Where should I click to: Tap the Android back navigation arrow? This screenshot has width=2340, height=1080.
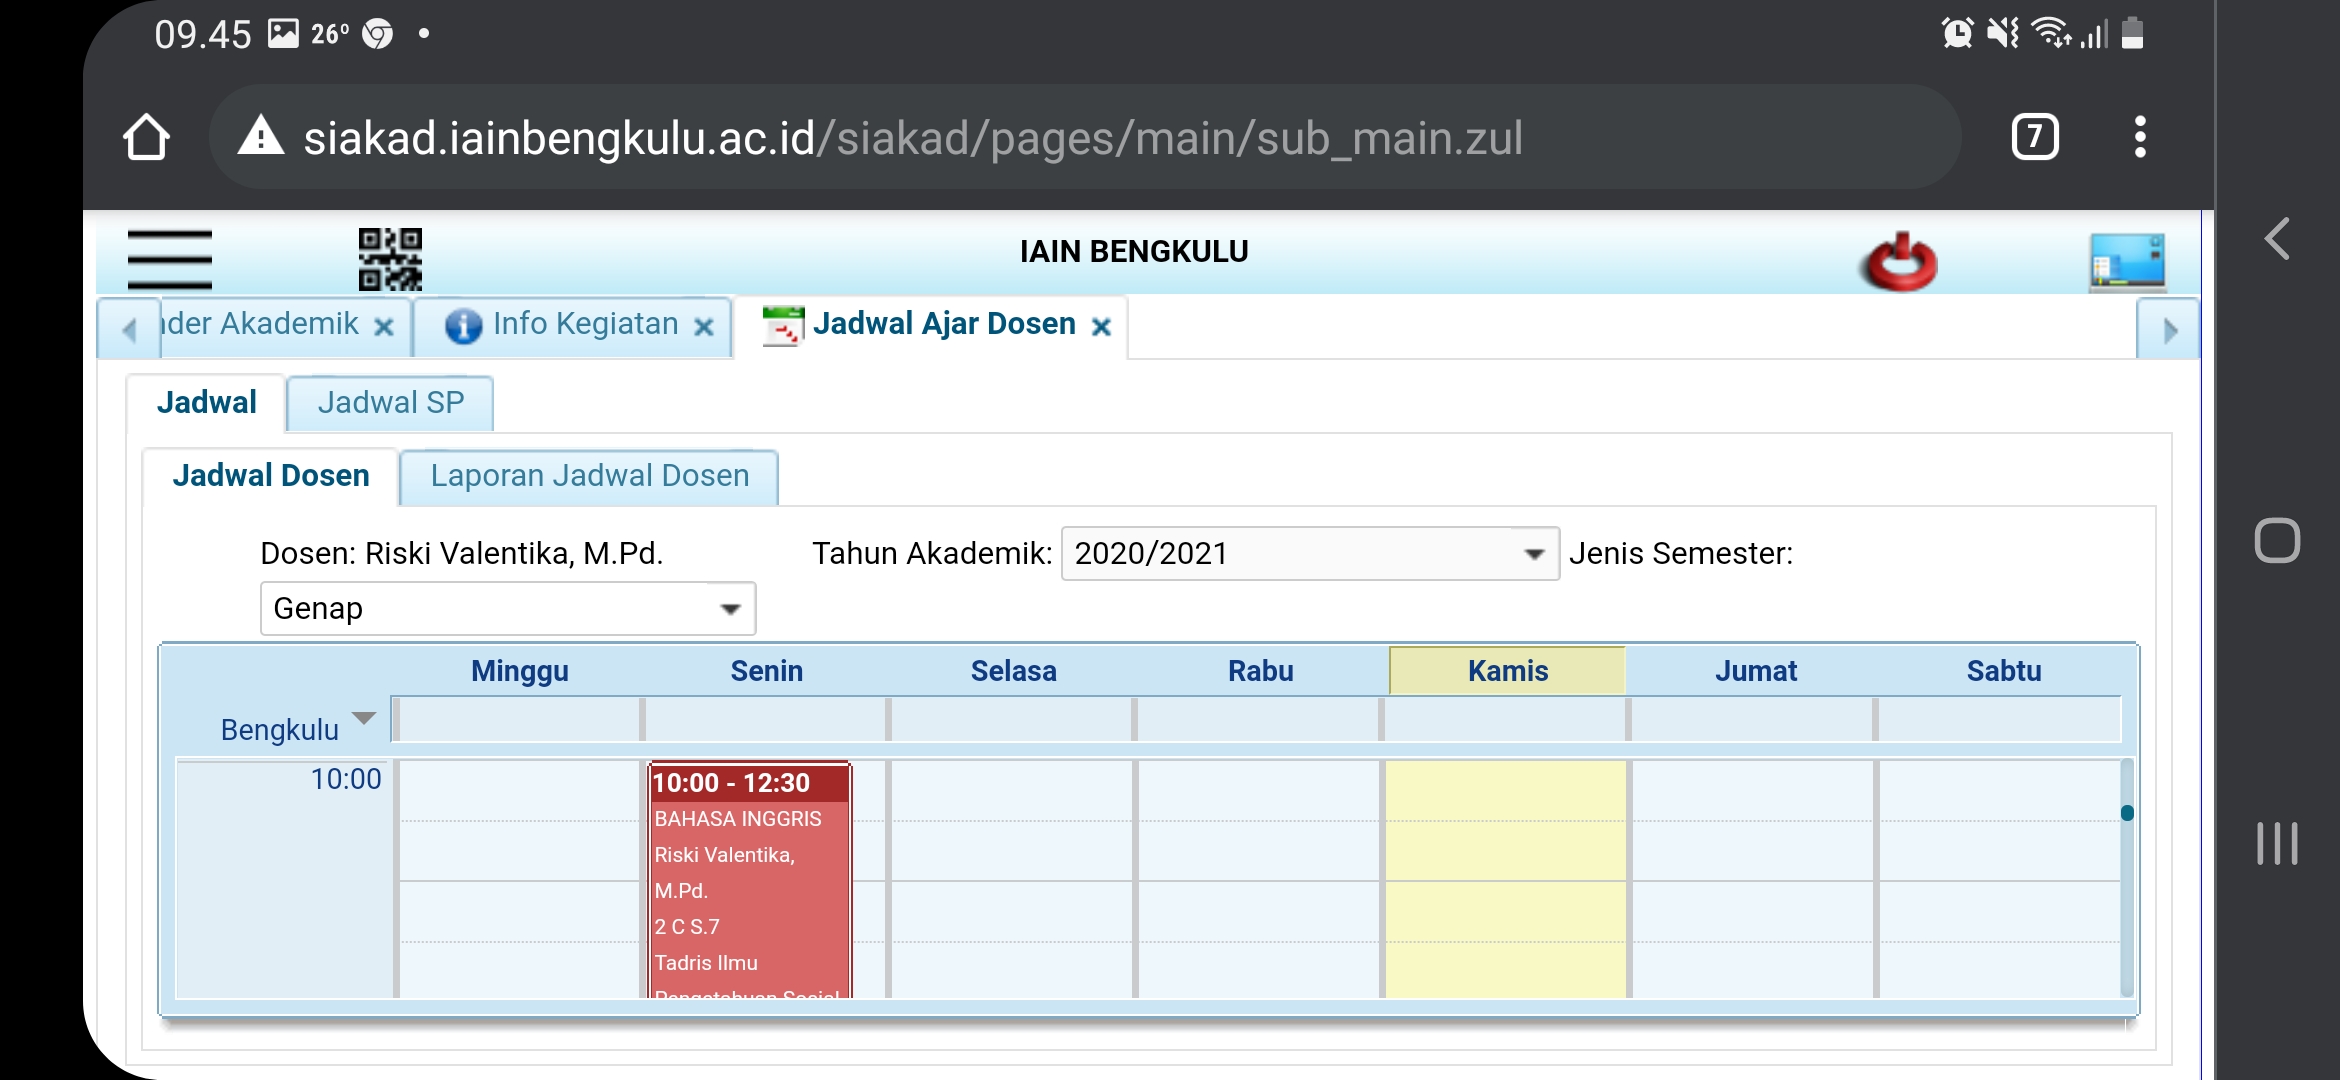pos(2277,239)
